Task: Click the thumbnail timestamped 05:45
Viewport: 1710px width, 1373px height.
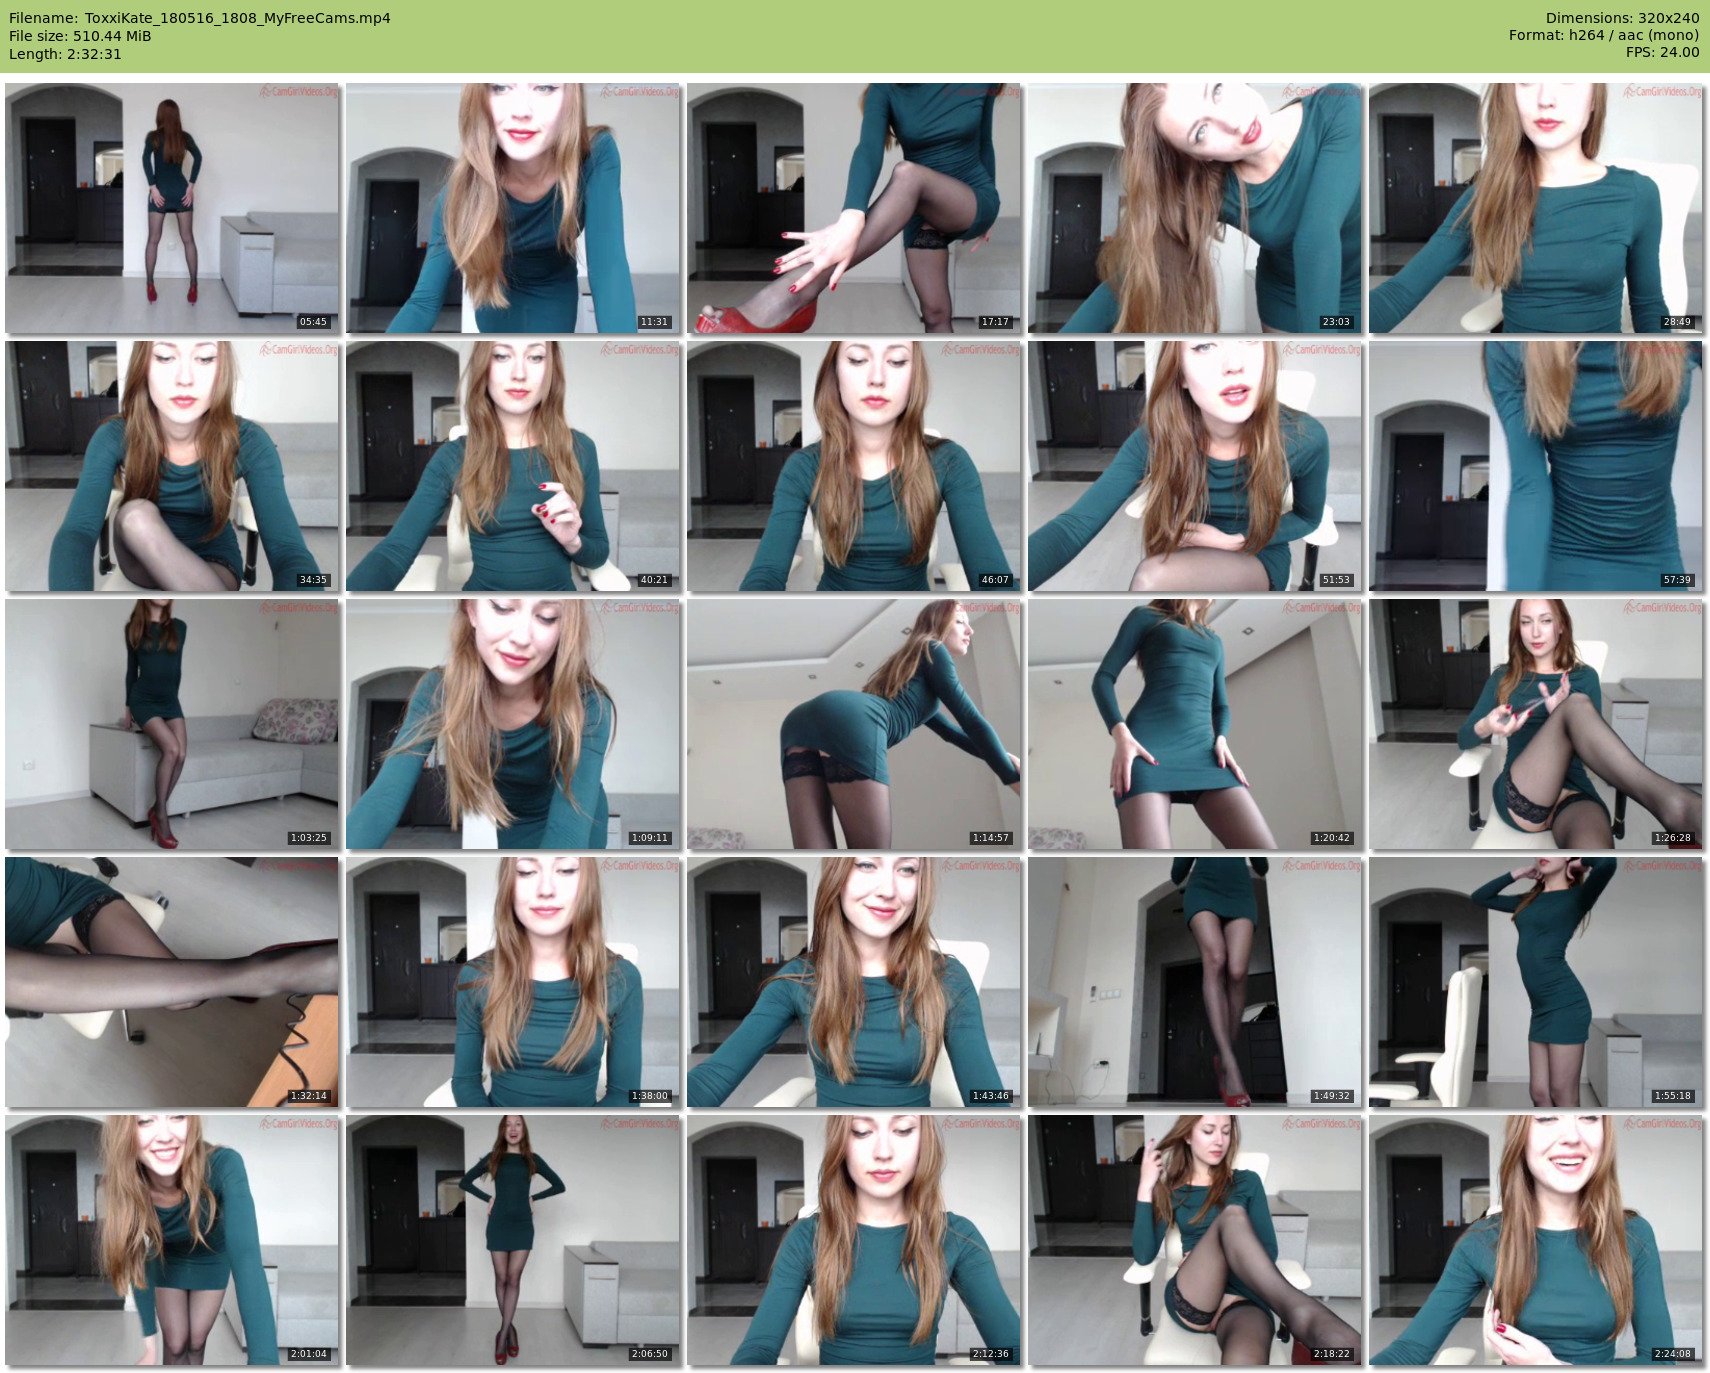Action: (172, 208)
